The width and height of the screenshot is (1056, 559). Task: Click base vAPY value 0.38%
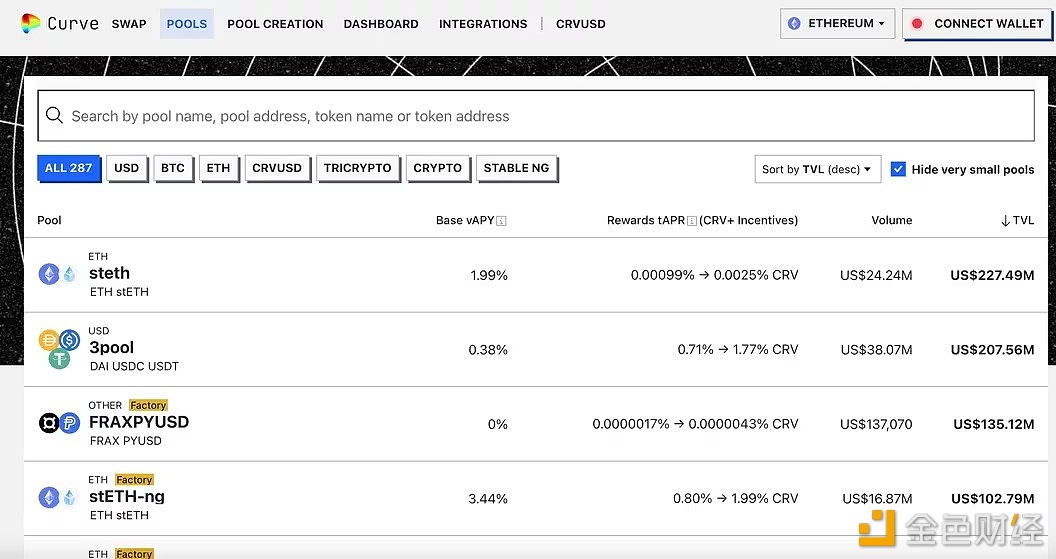(x=488, y=350)
